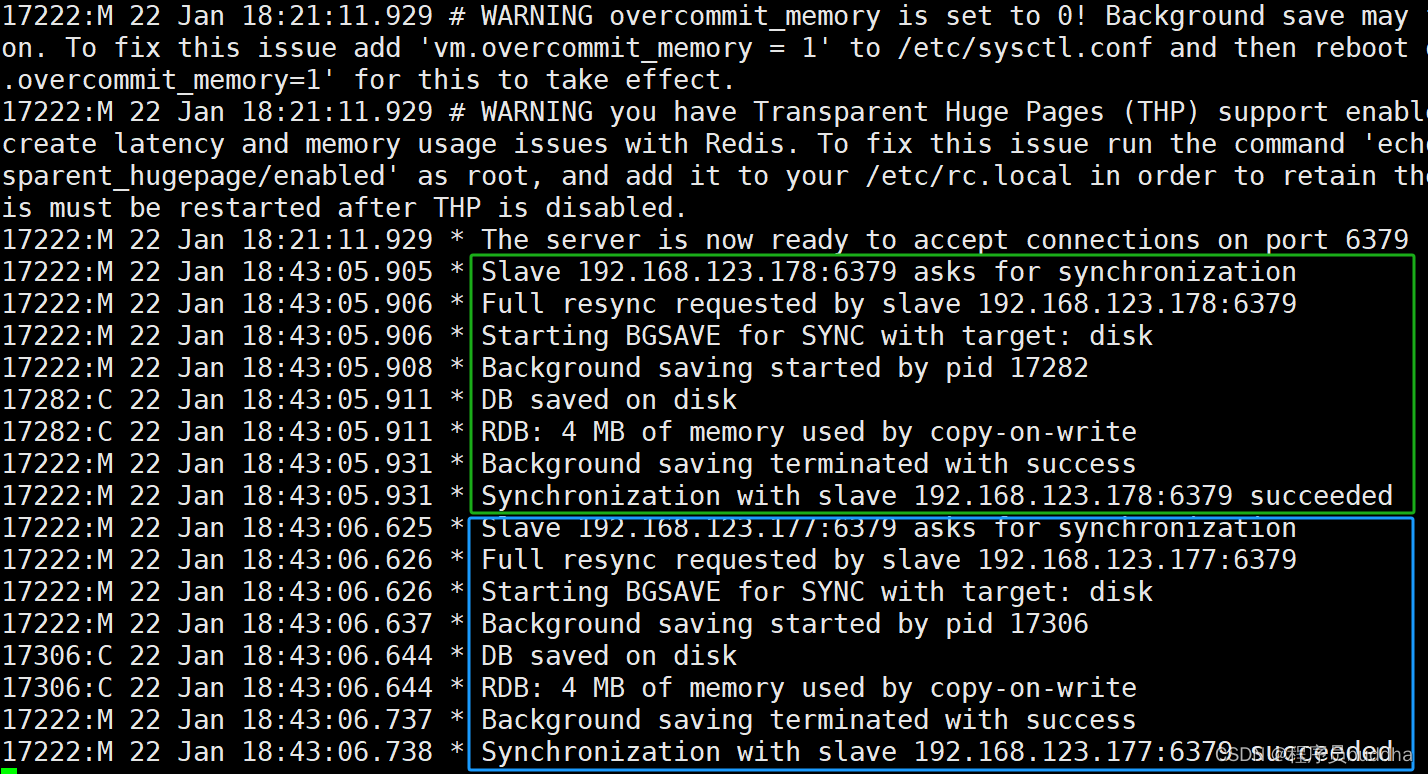Click the 'Transparent Huge Pages (THP)' warning text
Viewport: 1428px width, 774px height.
point(978,112)
